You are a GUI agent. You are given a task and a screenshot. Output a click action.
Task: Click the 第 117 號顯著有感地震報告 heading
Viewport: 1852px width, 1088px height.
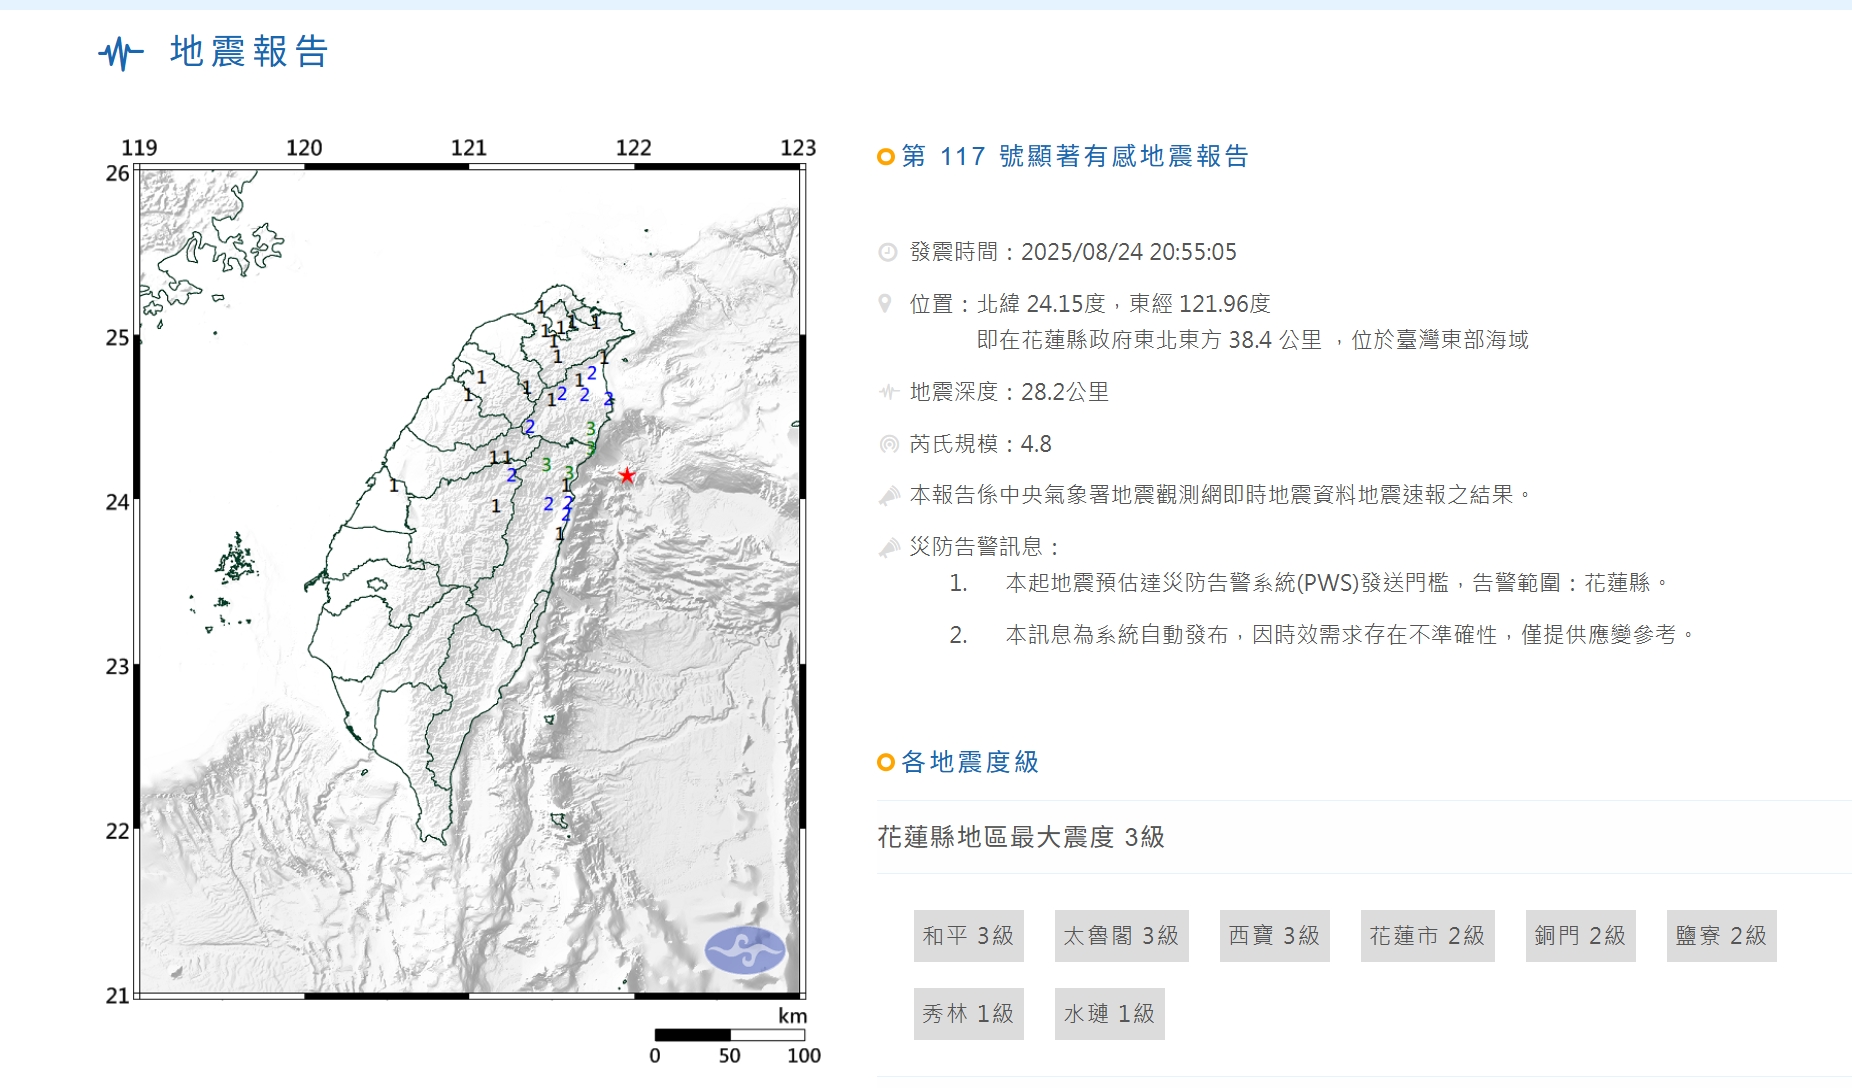click(1075, 157)
